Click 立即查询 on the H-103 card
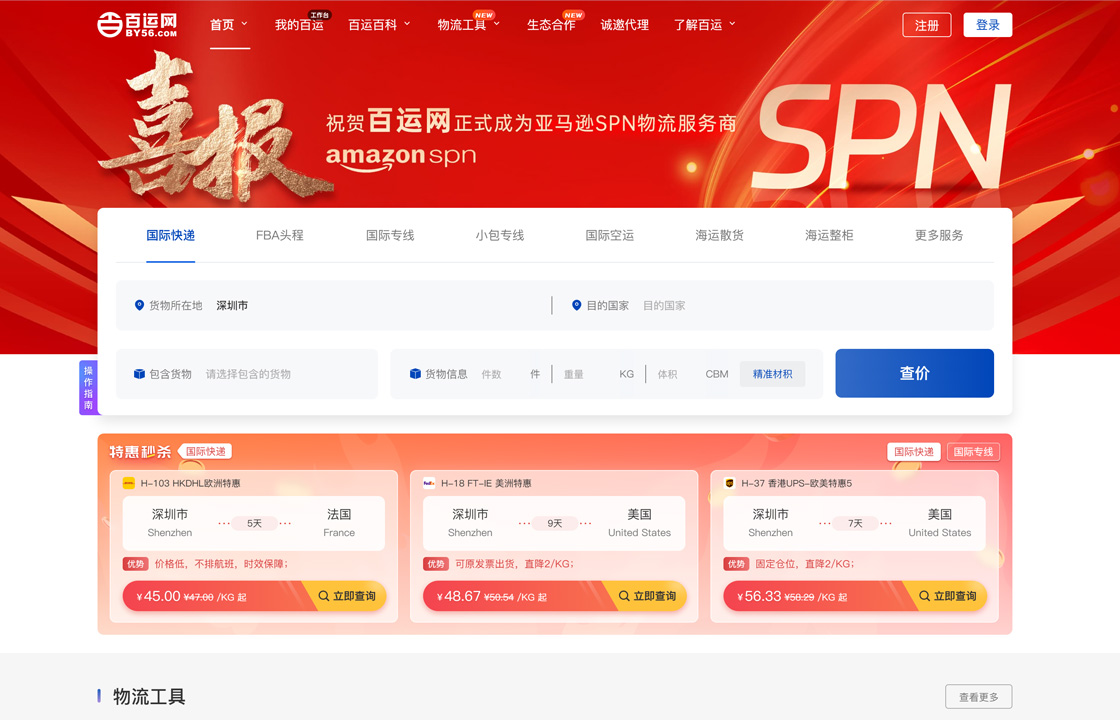This screenshot has height=720, width=1120. coord(348,596)
